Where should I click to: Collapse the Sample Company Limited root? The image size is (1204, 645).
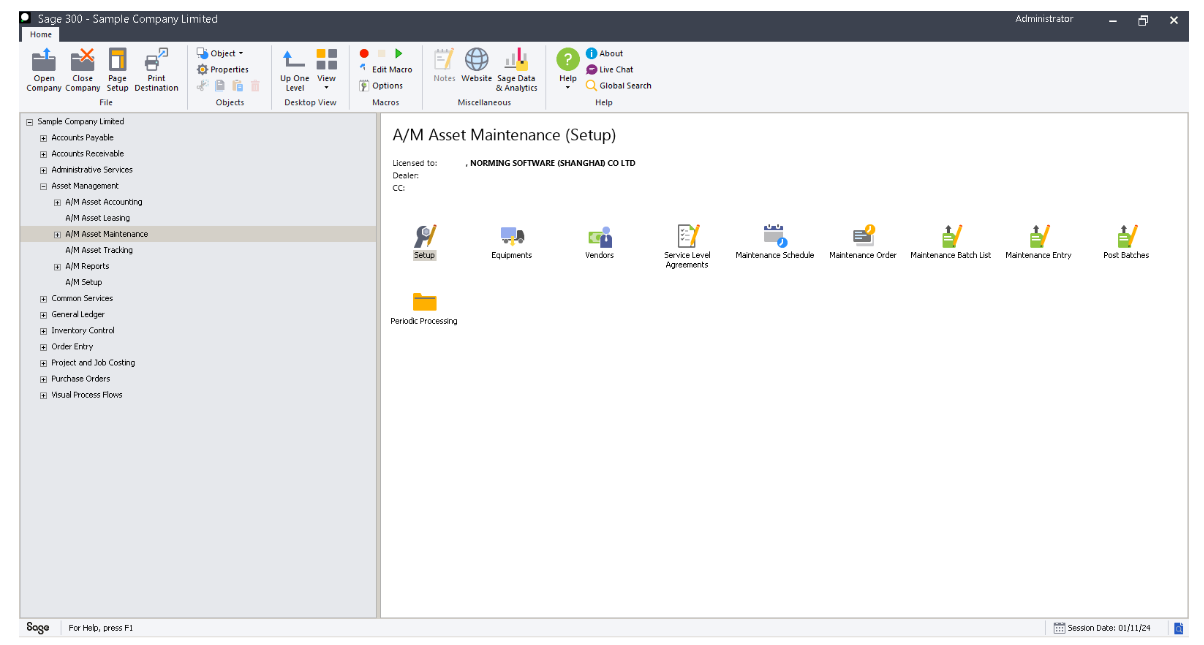coord(29,122)
